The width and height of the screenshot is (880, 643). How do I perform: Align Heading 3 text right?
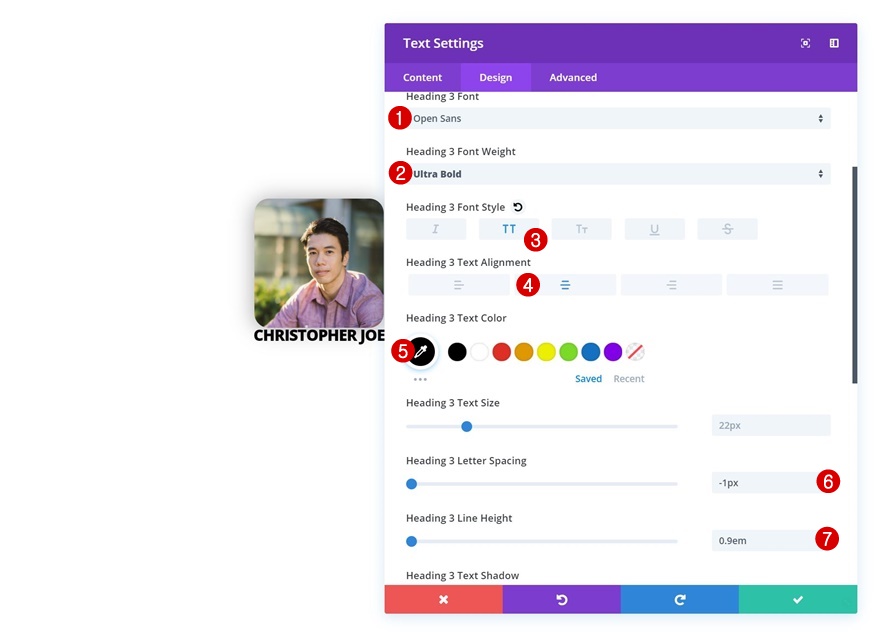671,285
